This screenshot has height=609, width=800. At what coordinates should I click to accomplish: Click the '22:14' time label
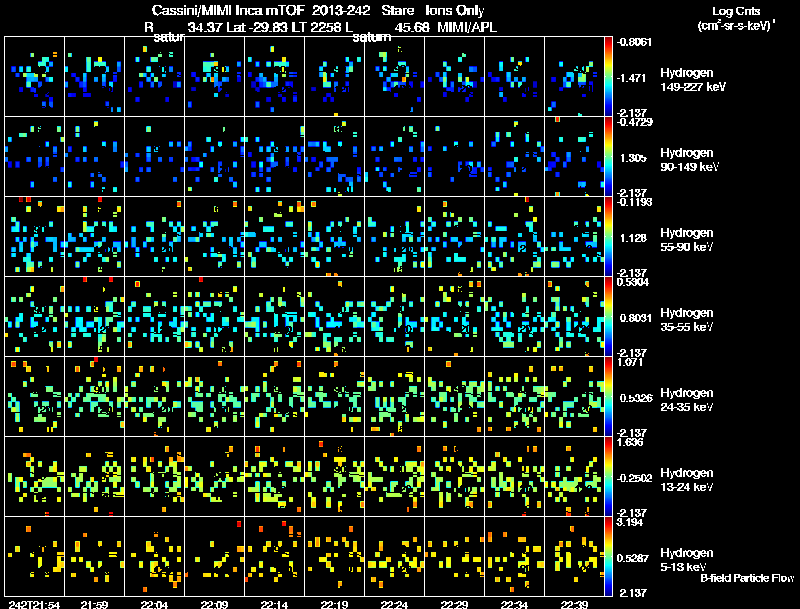(x=274, y=605)
